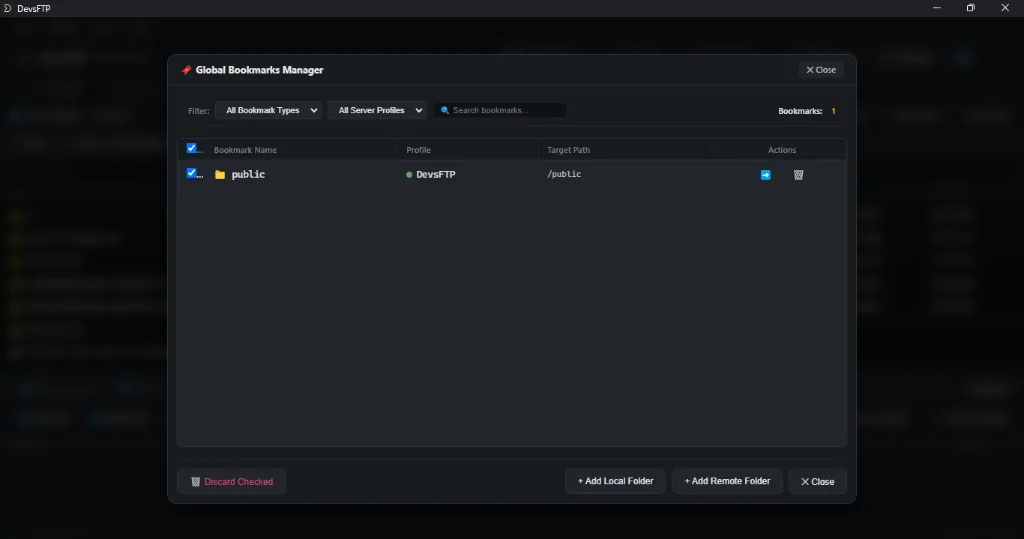Screen dimensions: 1024x539
Task: Select the Actions column header
Action: [782, 150]
